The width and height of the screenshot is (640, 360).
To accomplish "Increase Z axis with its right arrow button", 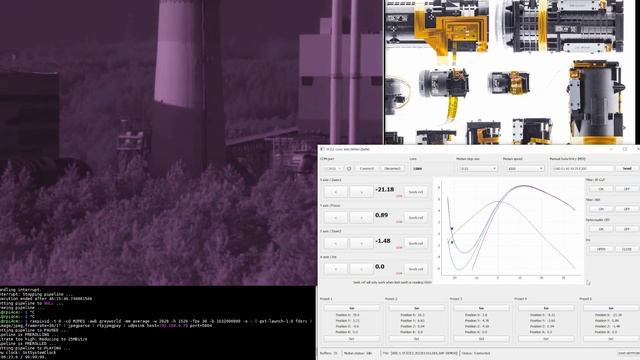I will click(x=361, y=243).
